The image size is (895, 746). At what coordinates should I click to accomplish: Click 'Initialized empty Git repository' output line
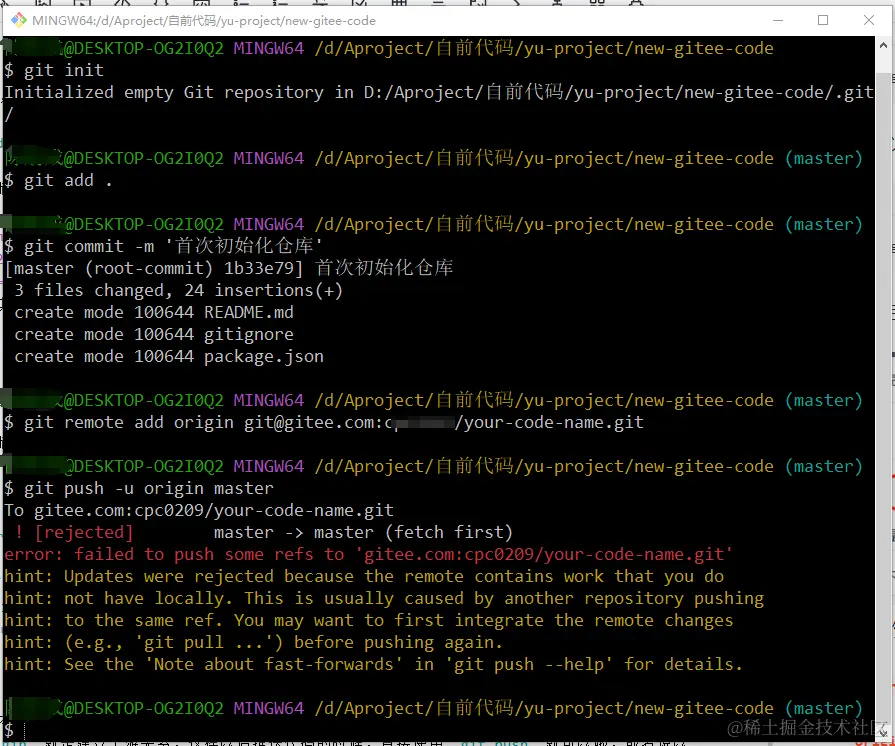(x=438, y=92)
